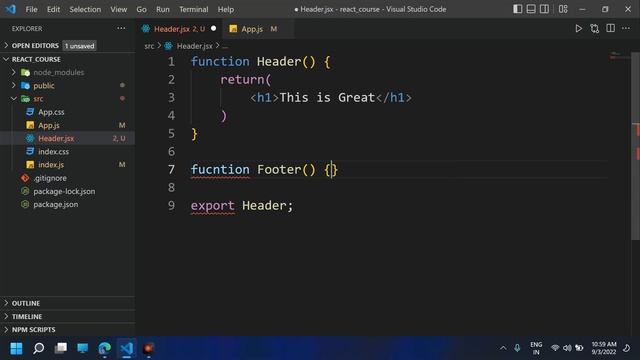Toggle secondary sidebar layout icon

point(544,9)
